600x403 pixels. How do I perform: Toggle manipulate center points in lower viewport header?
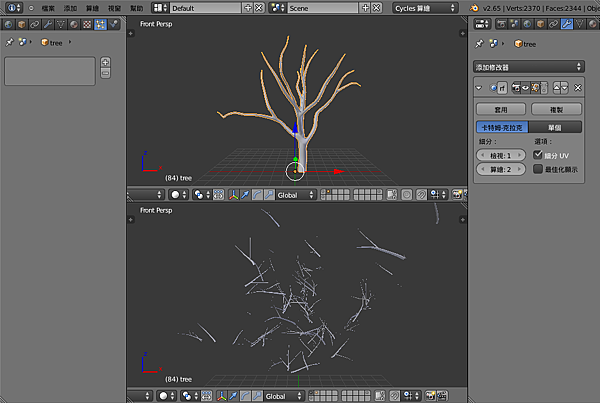(x=206, y=396)
